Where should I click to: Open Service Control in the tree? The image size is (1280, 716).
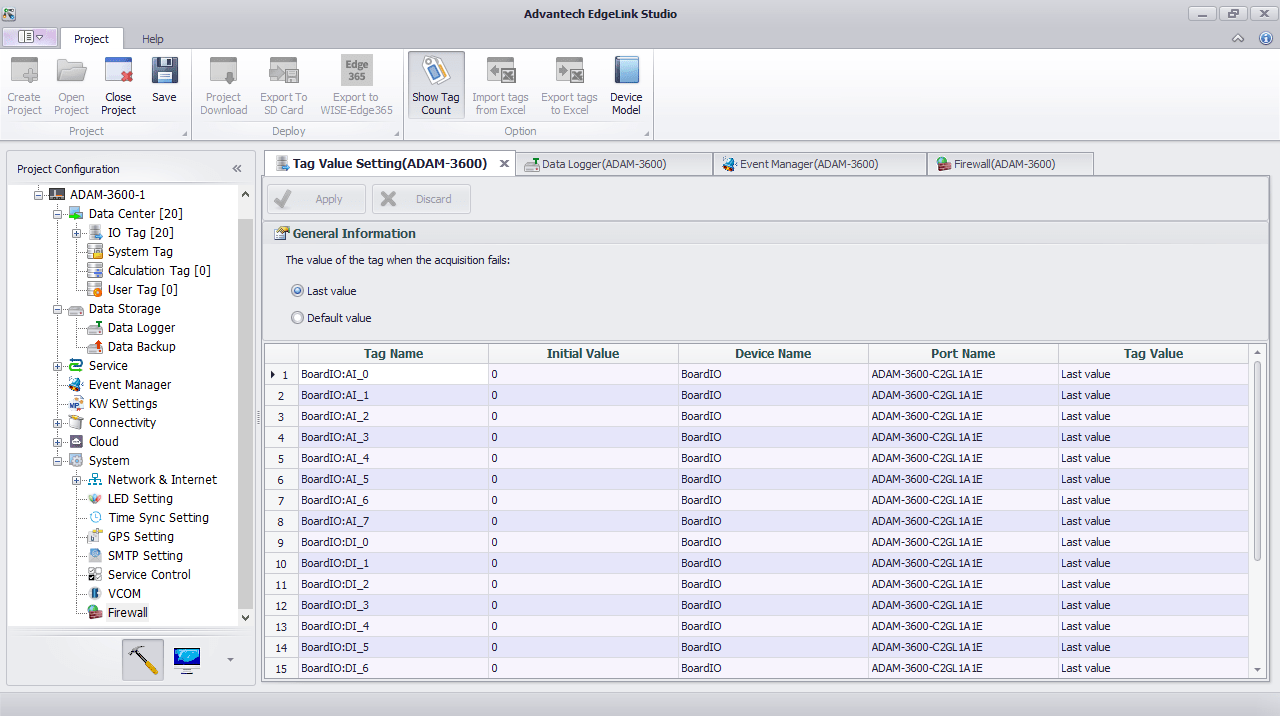coord(149,574)
